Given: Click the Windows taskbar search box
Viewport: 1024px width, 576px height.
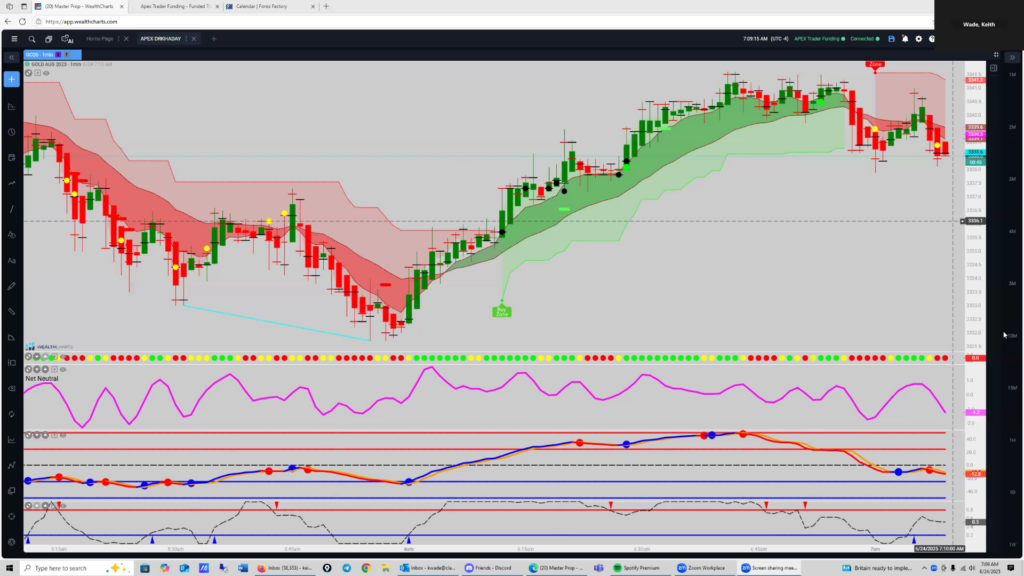Looking at the screenshot, I should tap(75, 568).
